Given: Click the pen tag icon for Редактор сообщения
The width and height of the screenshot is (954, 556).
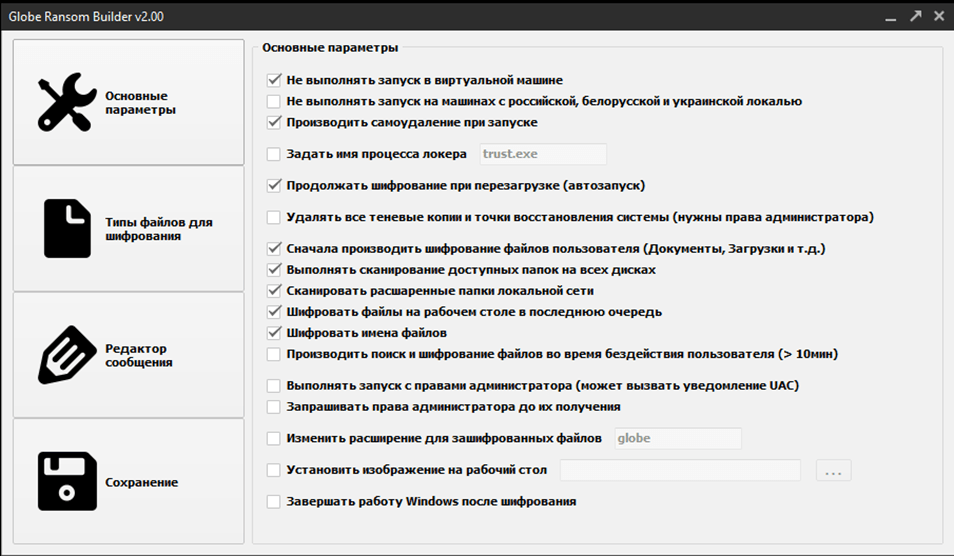Looking at the screenshot, I should coord(67,355).
